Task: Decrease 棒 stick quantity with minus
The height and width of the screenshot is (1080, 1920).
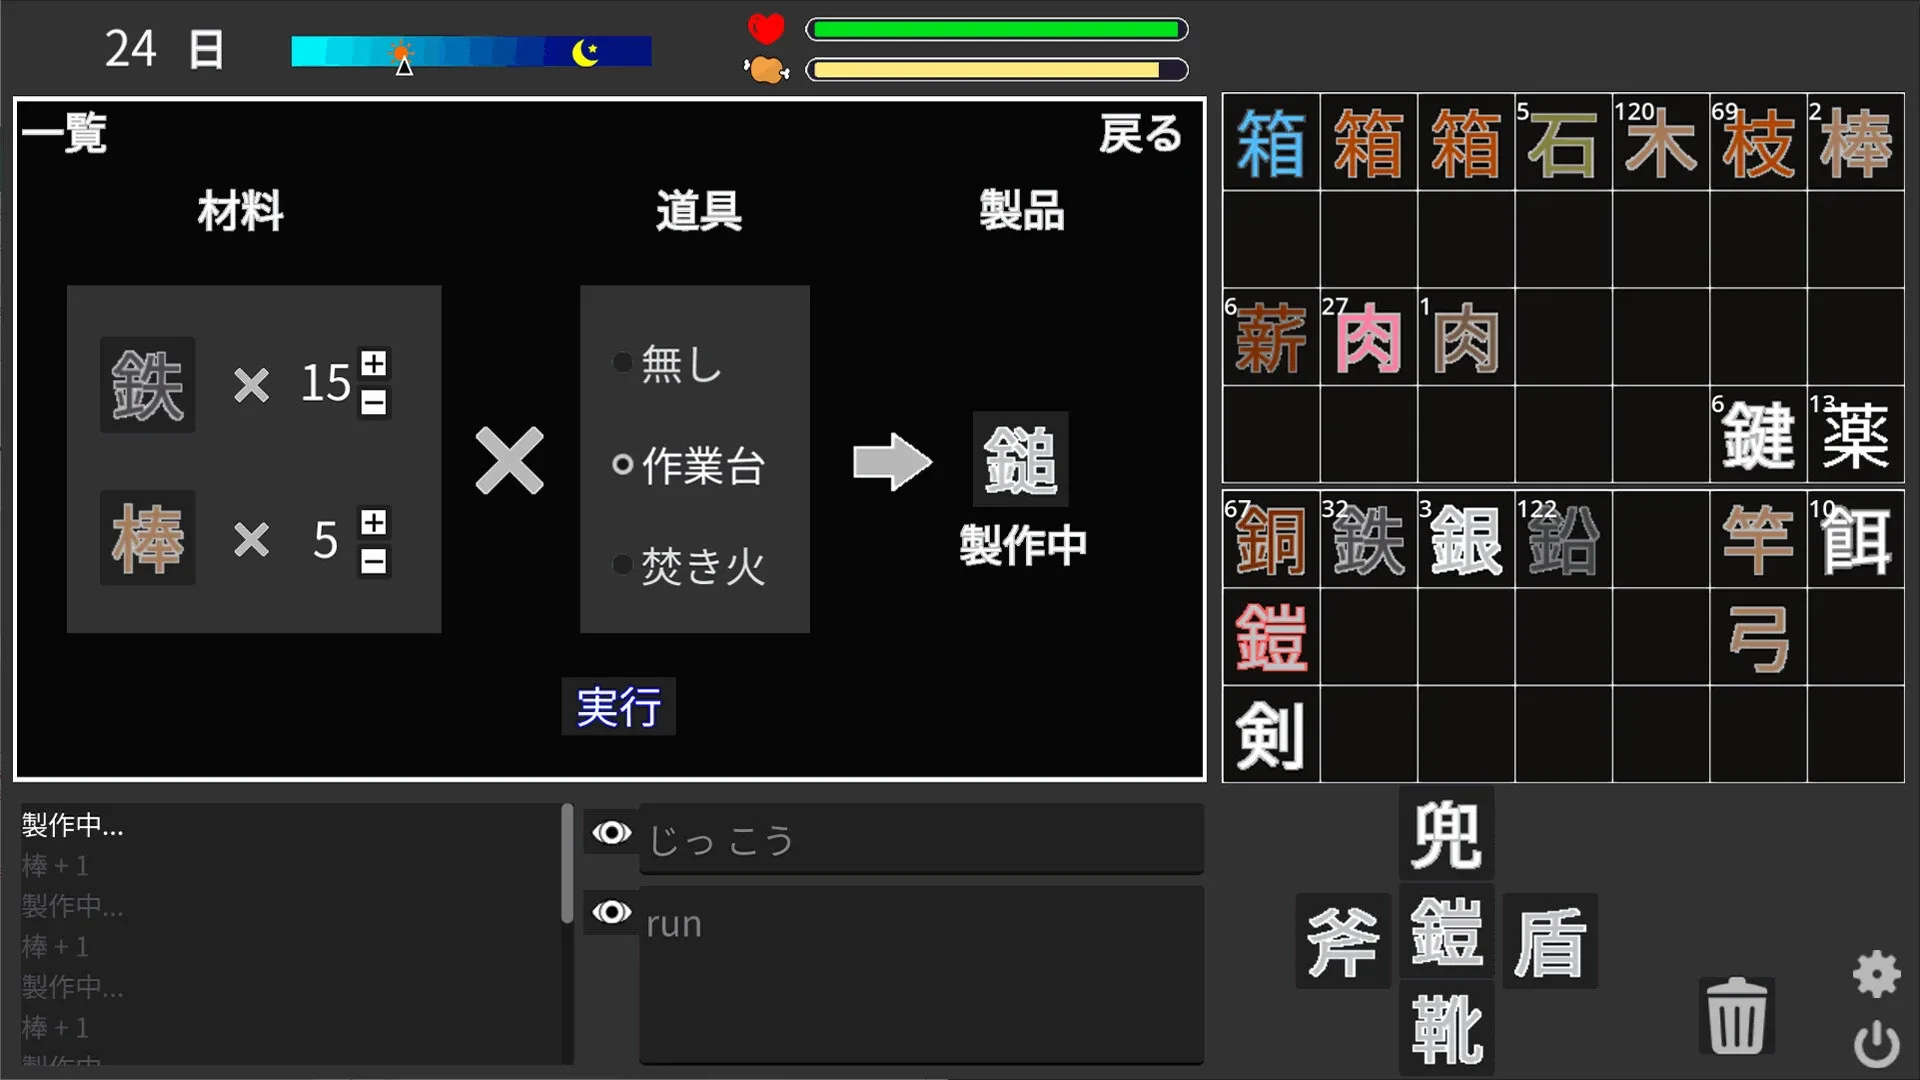Action: pyautogui.click(x=374, y=562)
